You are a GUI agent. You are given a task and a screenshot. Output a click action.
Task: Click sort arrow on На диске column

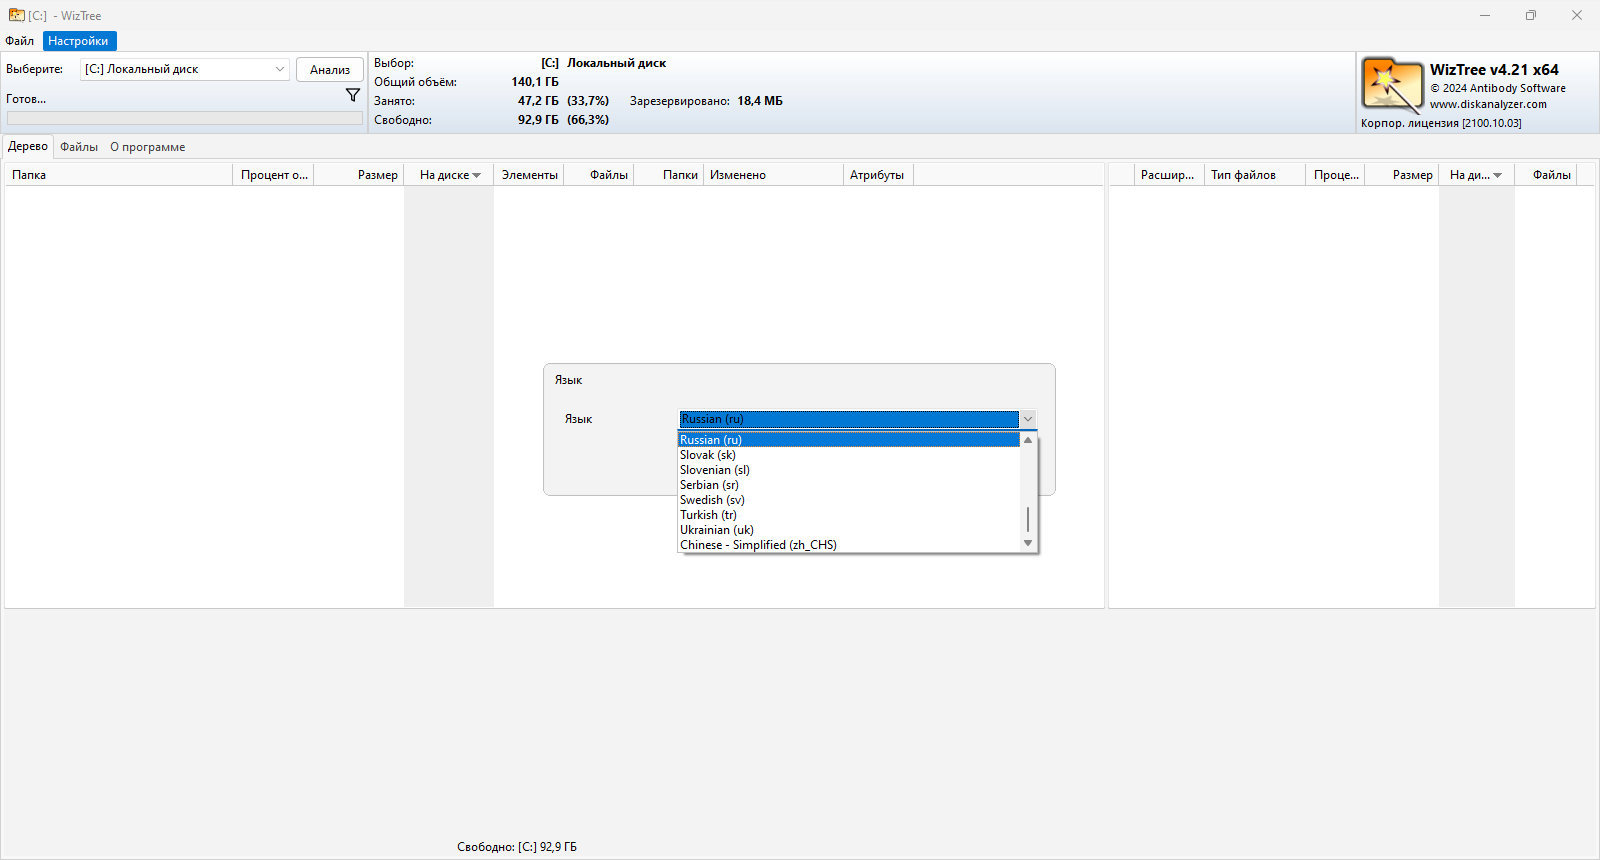point(477,175)
